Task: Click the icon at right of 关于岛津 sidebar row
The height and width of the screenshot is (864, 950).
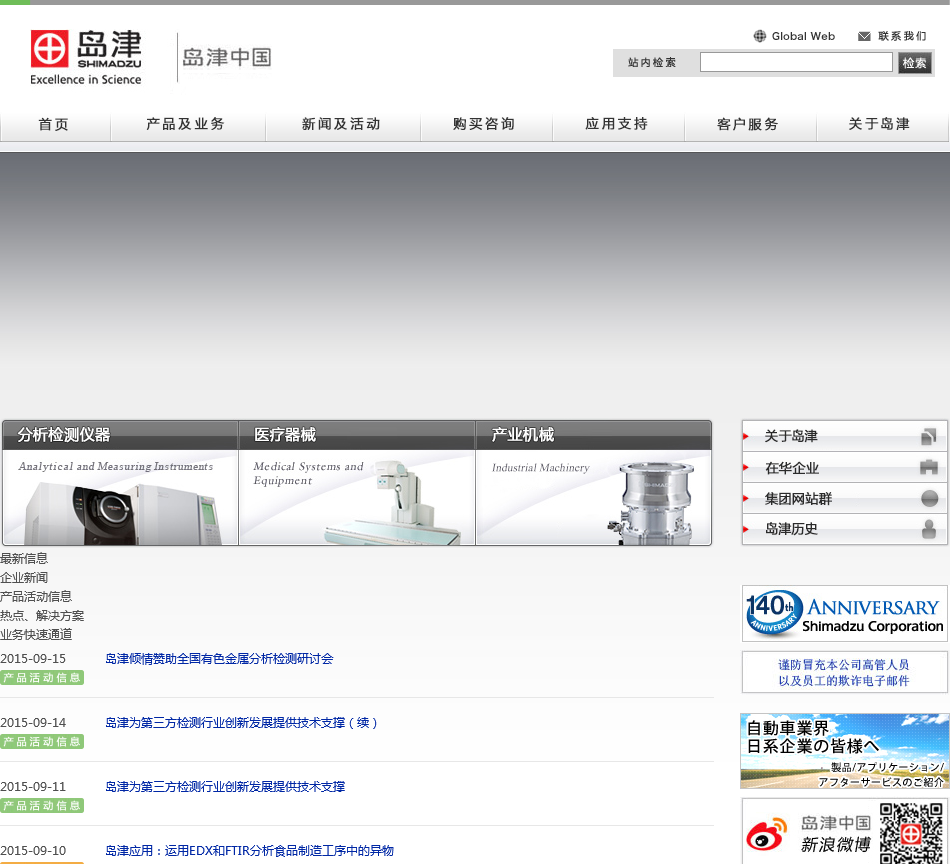Action: tap(928, 436)
